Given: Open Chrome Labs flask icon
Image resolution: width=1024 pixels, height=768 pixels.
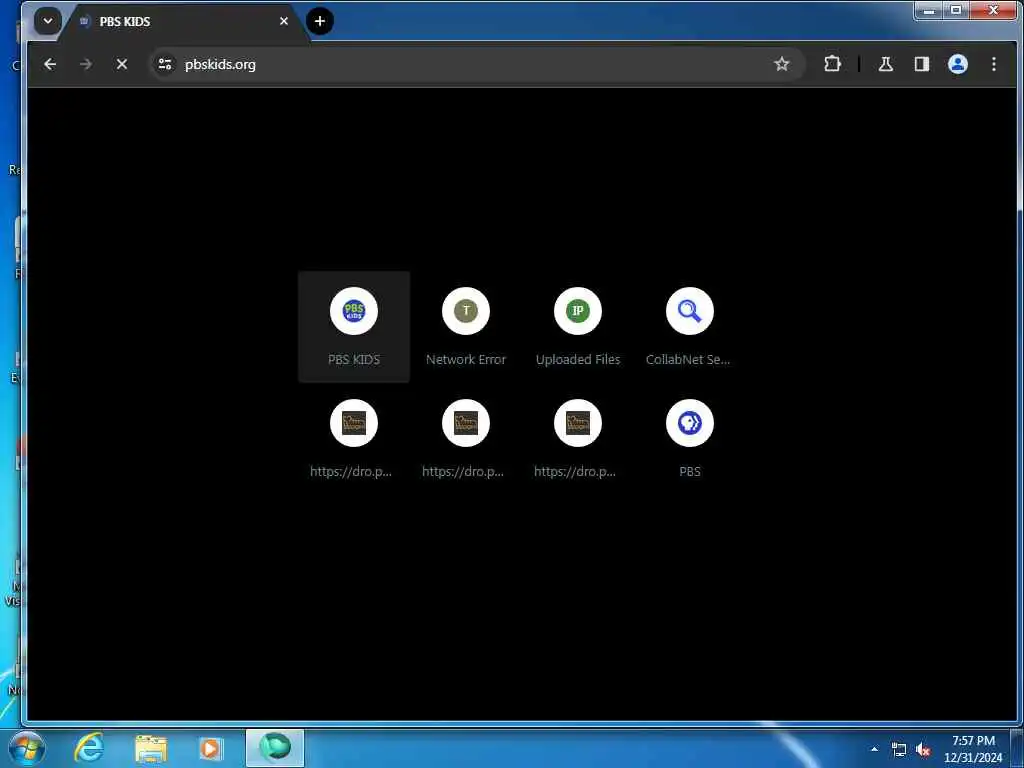Looking at the screenshot, I should pos(886,64).
